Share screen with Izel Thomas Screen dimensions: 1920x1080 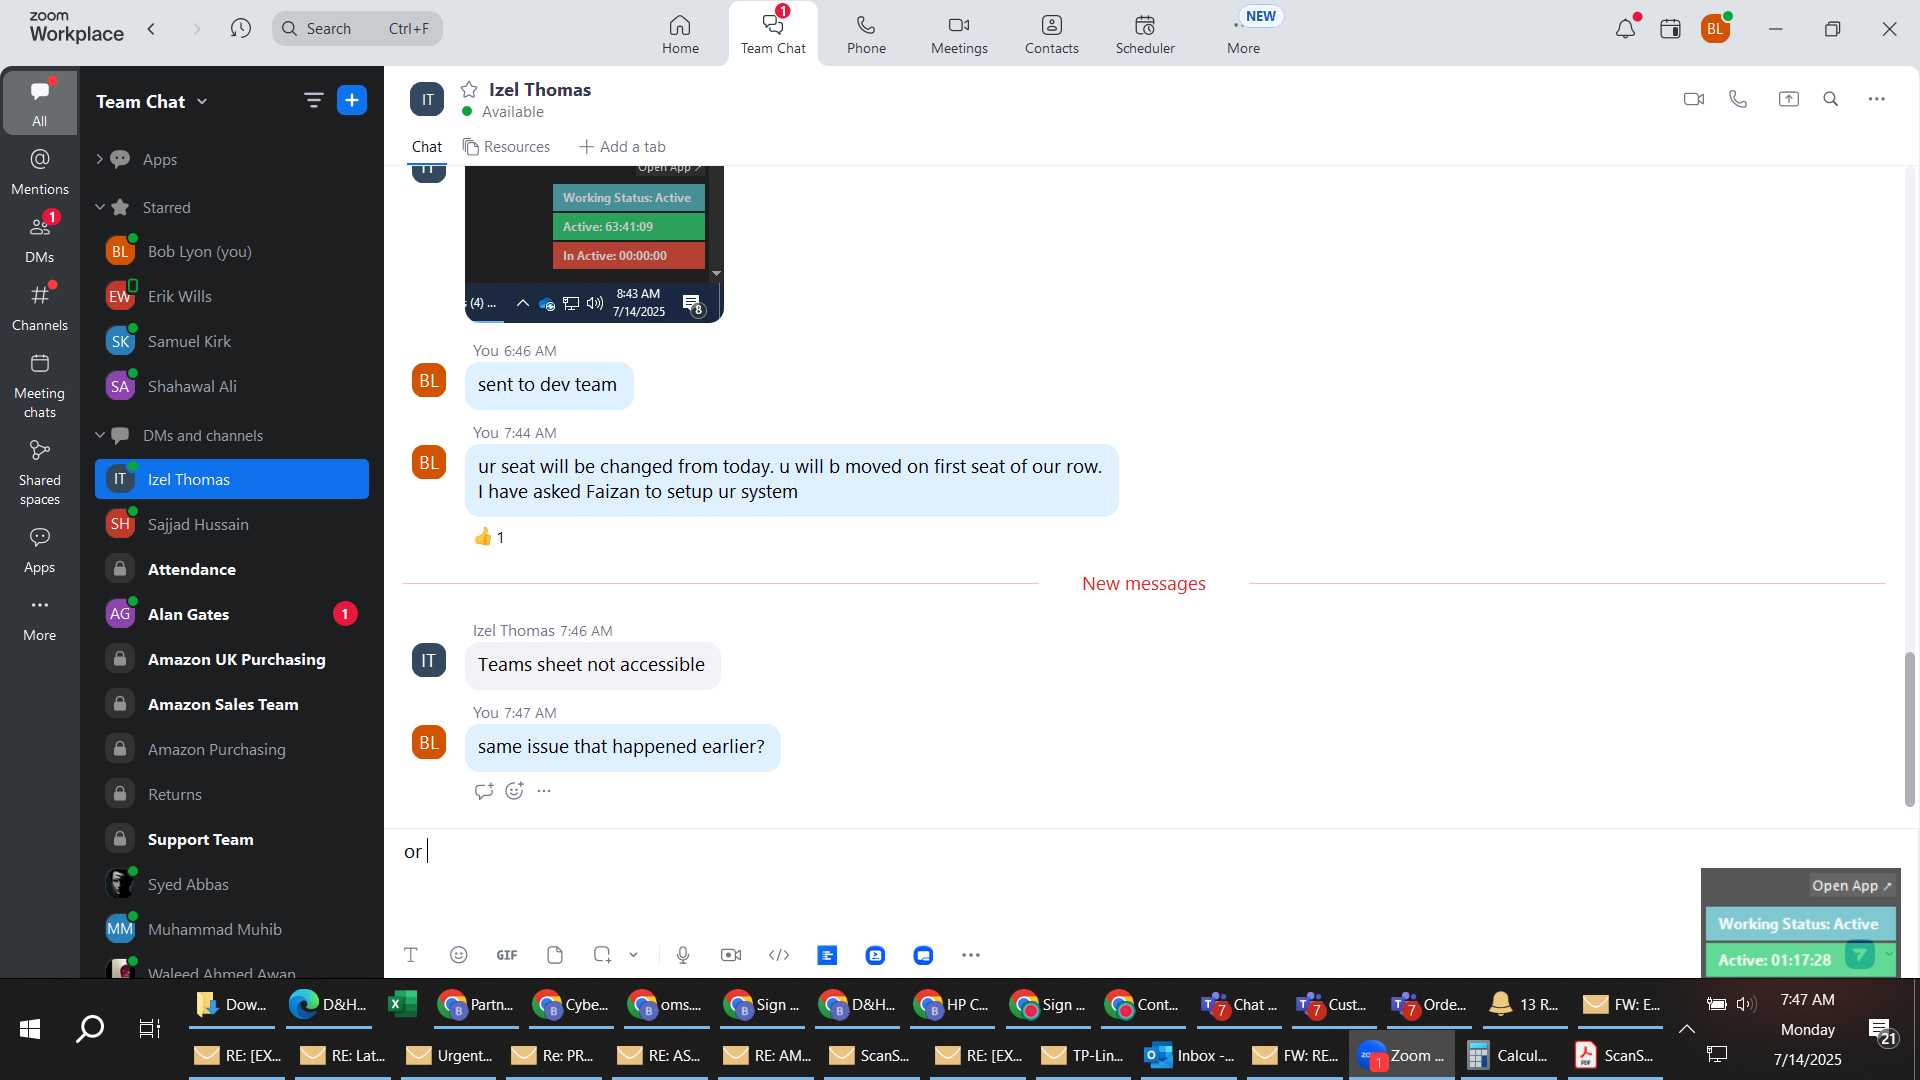click(1788, 99)
